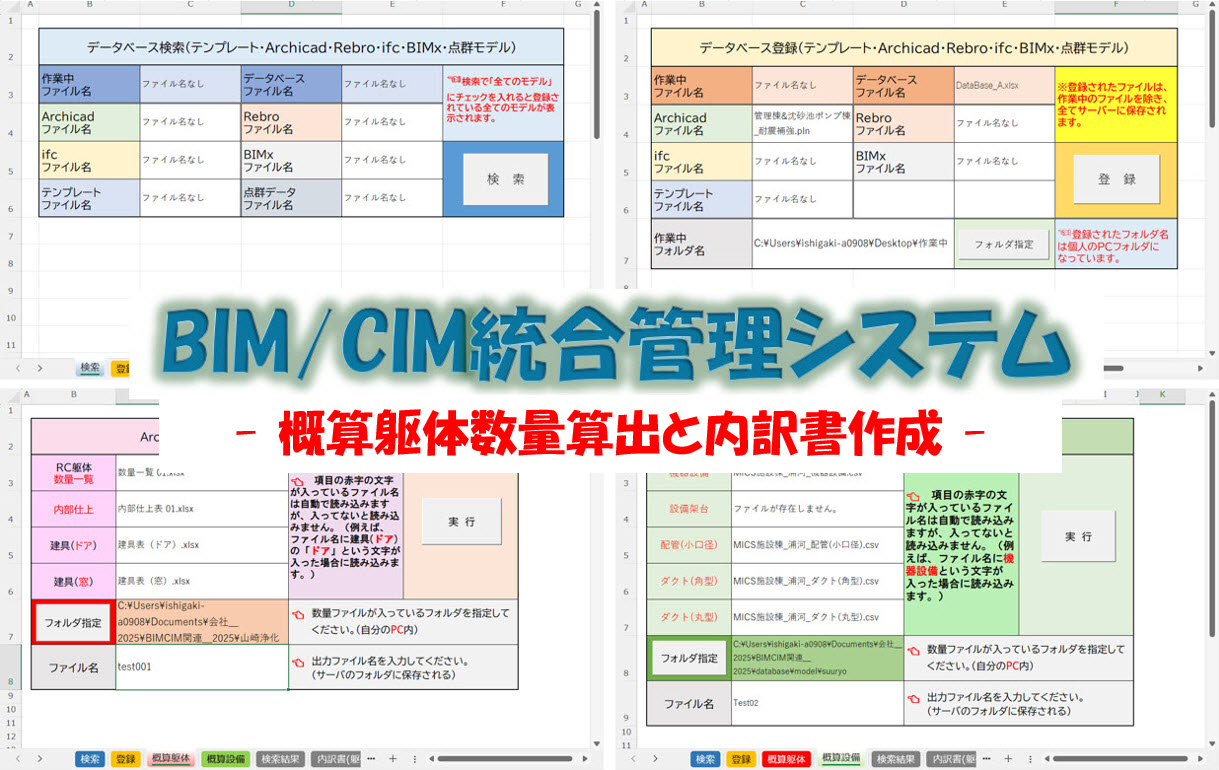This screenshot has height=770, width=1219.
Task: Select orange 登録 tab in bottom-right workbook
Action: pyautogui.click(x=741, y=759)
